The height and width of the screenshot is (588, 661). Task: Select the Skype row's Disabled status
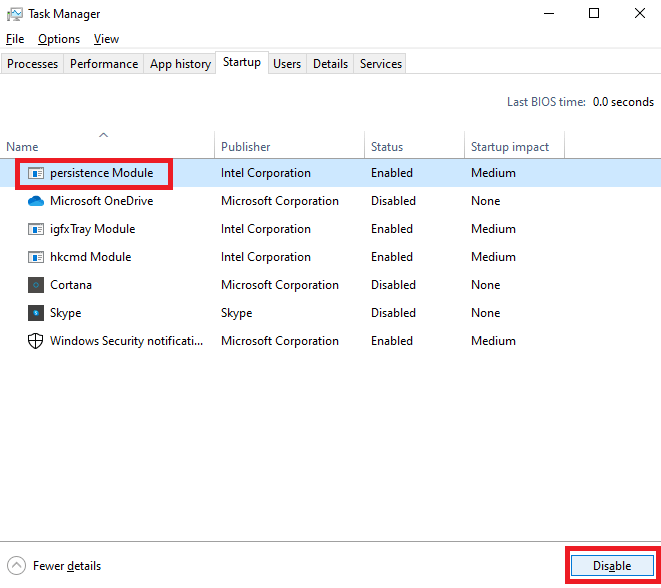pyautogui.click(x=393, y=313)
